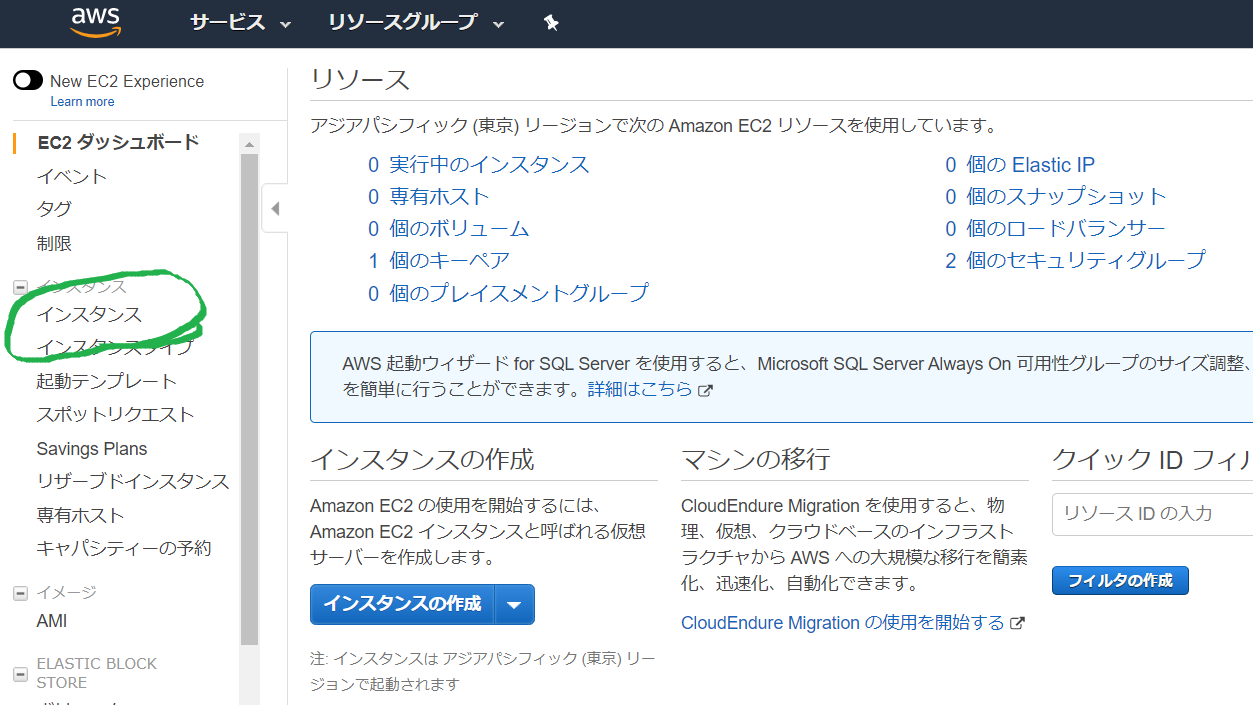1253x705 pixels.
Task: Click 0 個のロードバランサー link
Action: coord(1056,228)
